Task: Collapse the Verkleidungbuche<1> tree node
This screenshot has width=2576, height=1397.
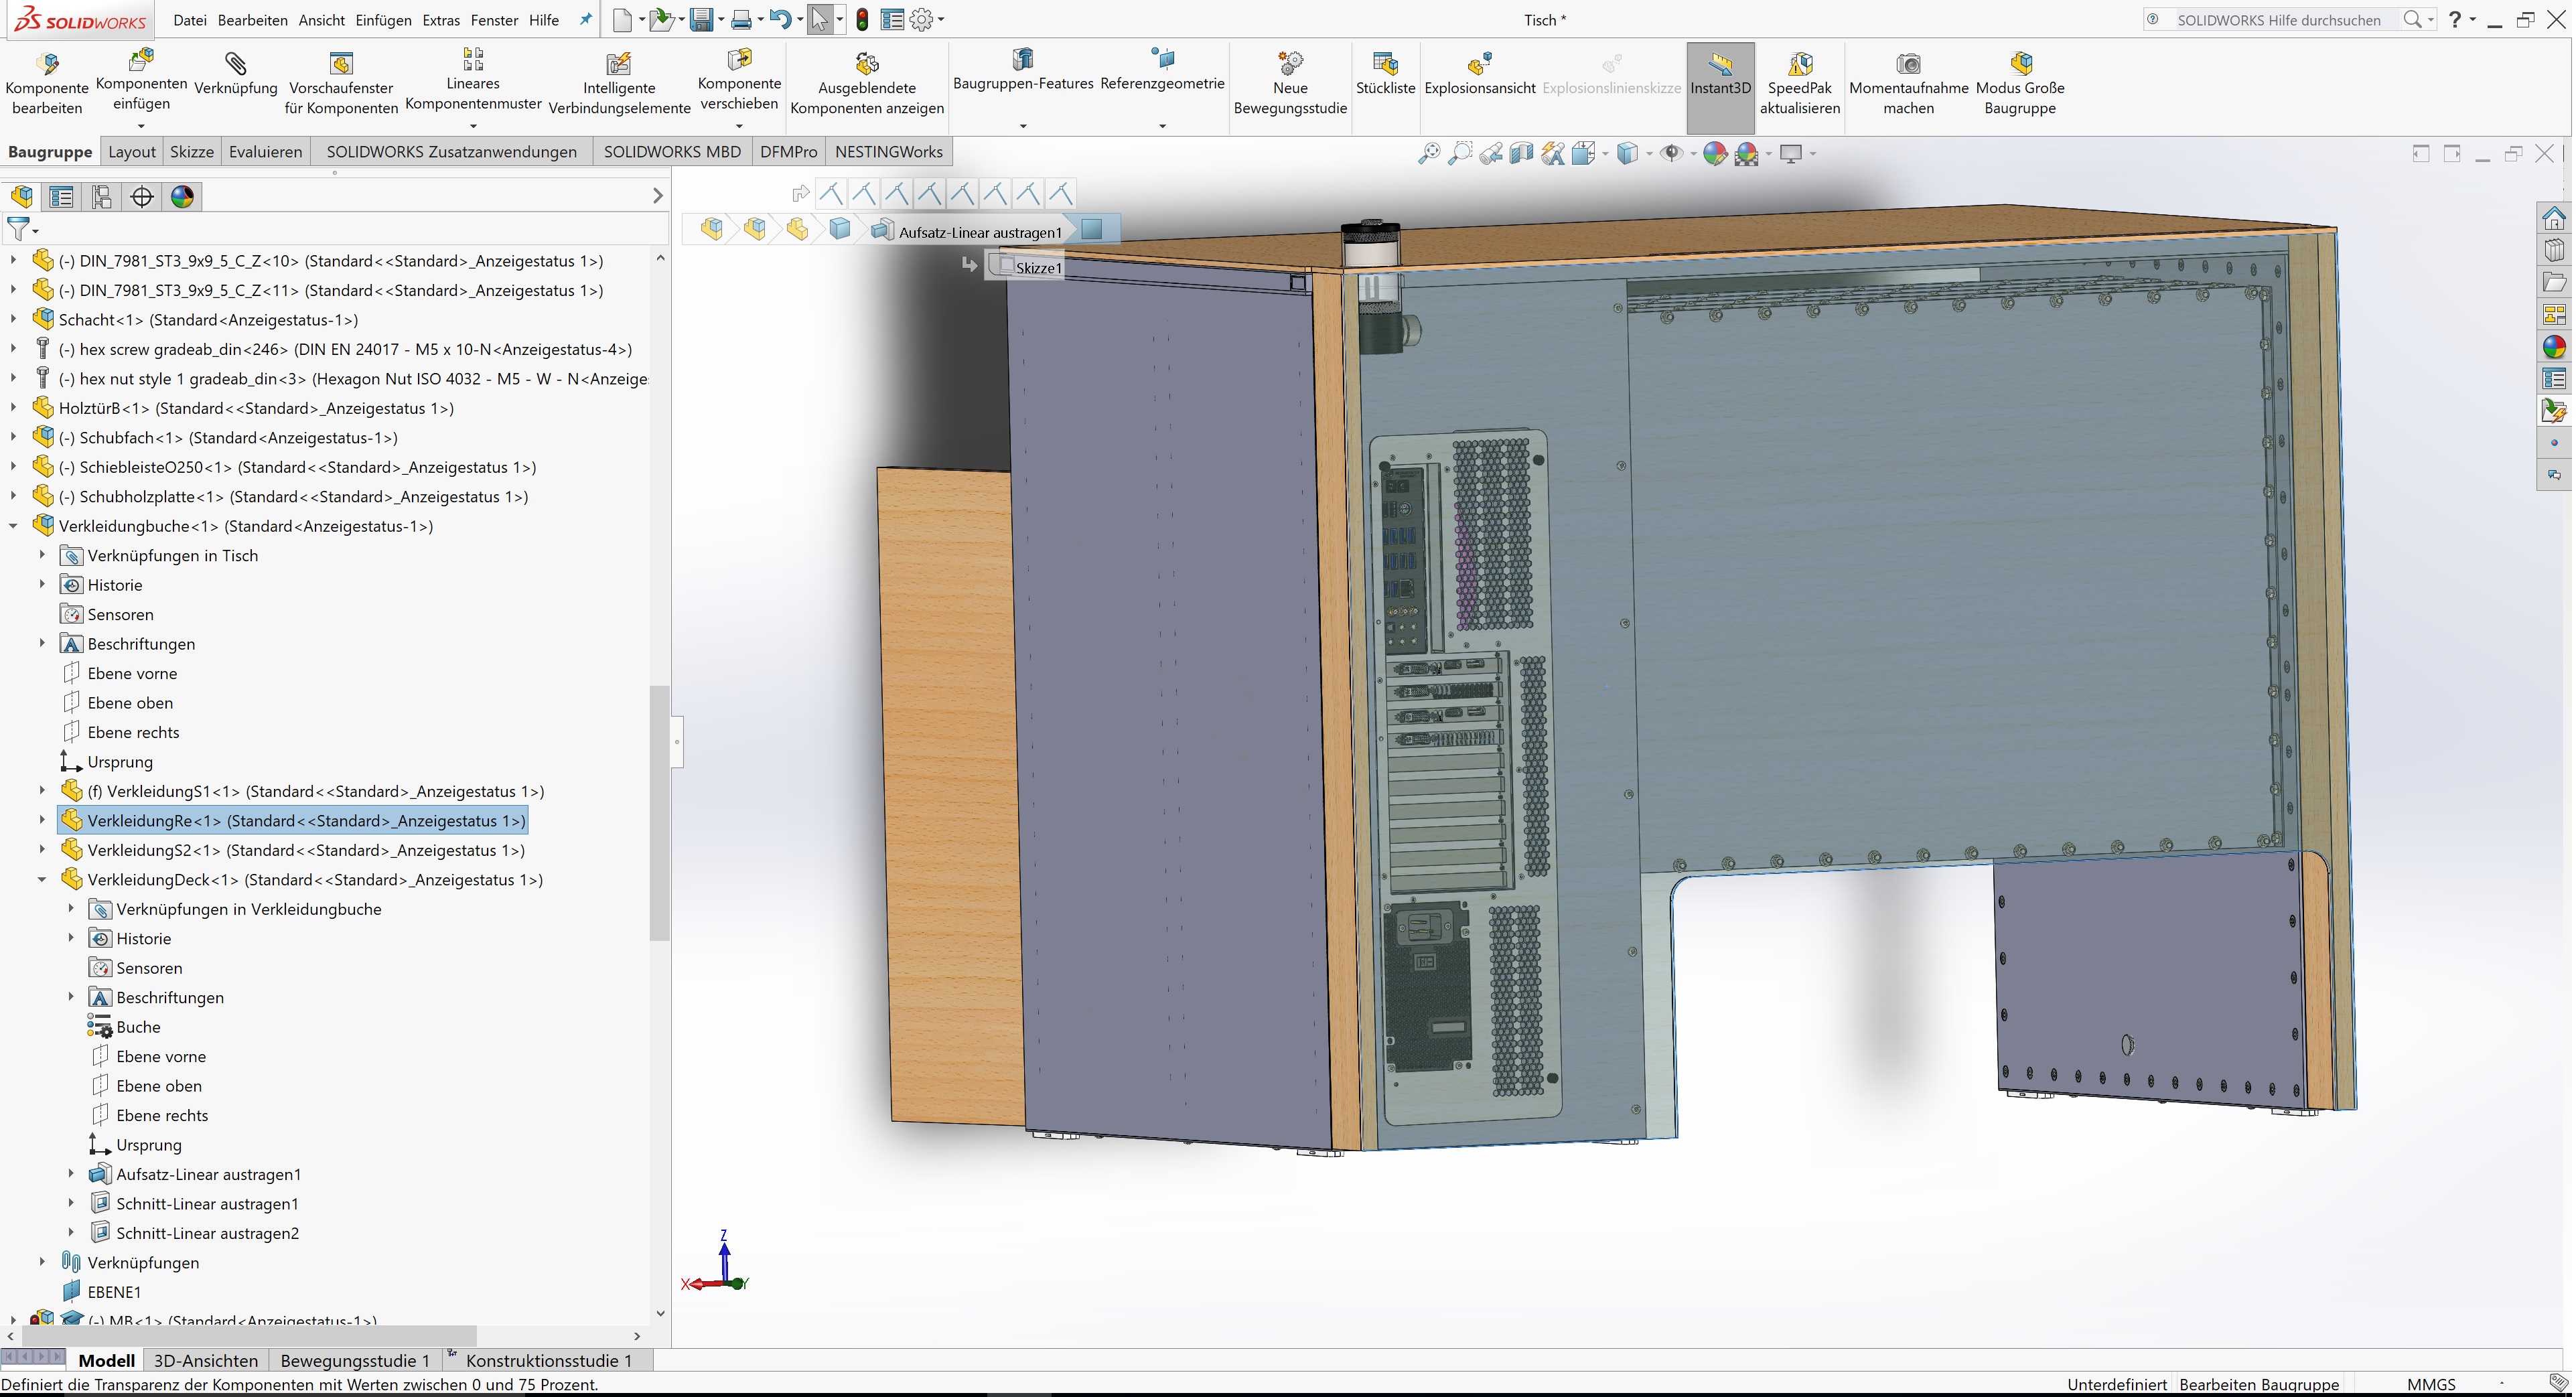Action: pyautogui.click(x=13, y=526)
